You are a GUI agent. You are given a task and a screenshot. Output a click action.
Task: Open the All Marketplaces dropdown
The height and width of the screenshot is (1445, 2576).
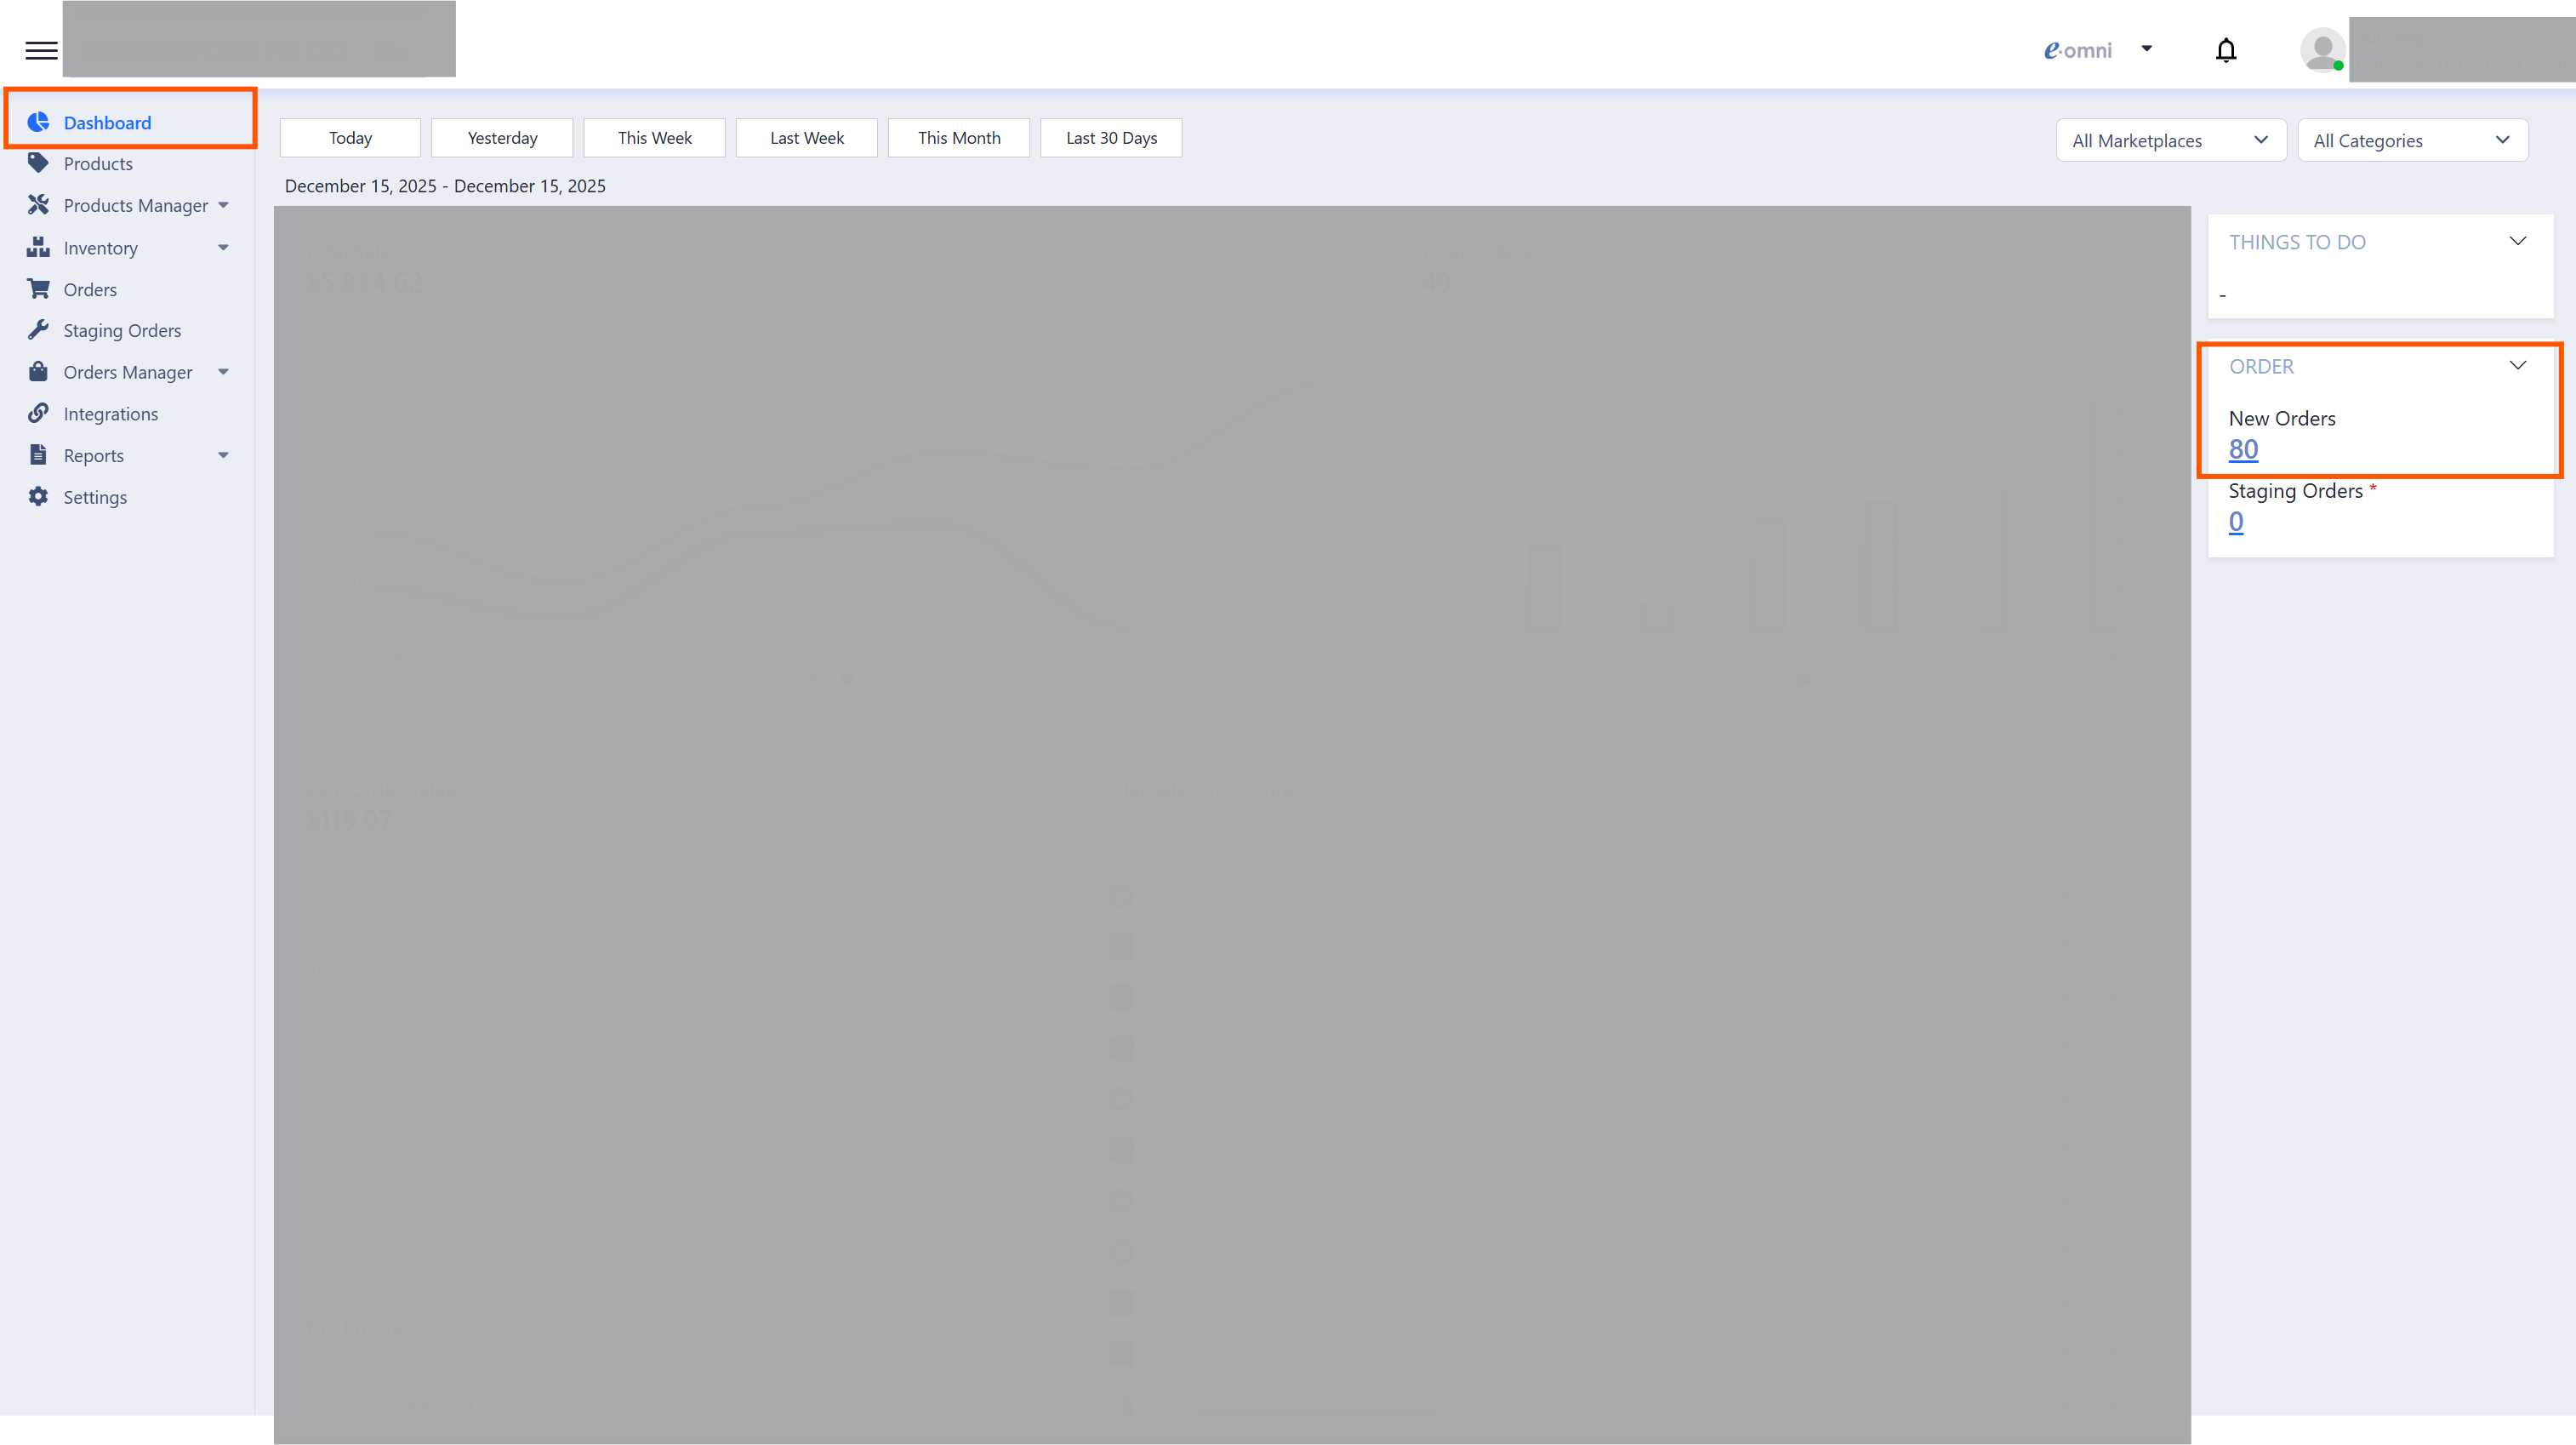point(2170,141)
